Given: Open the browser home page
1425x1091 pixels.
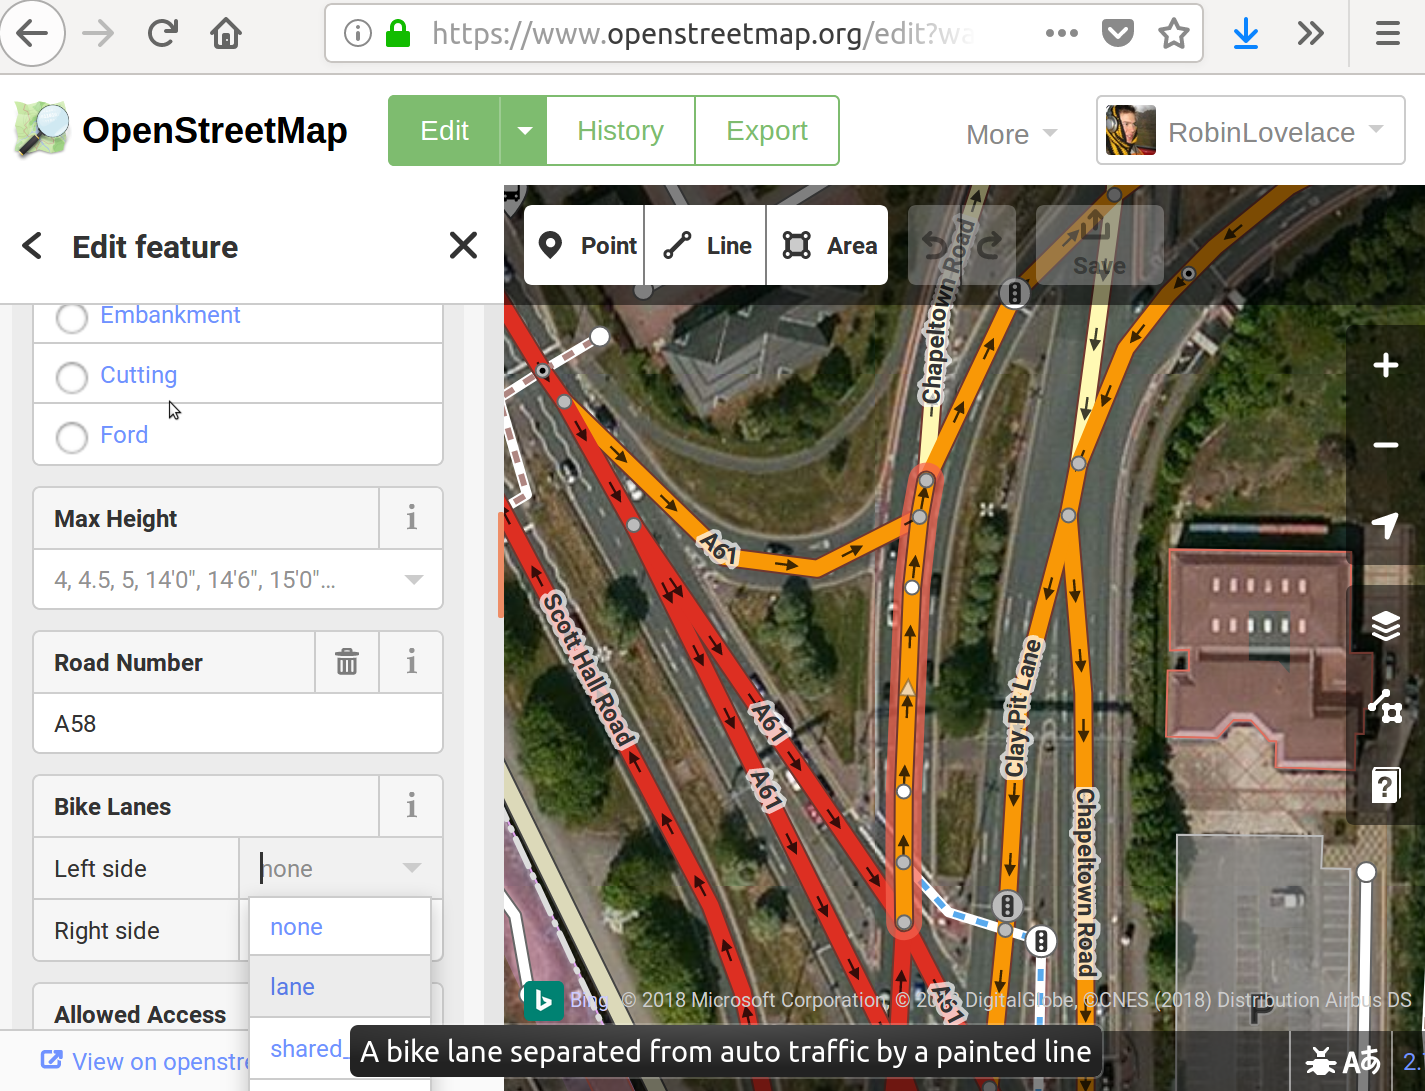Looking at the screenshot, I should click(226, 34).
